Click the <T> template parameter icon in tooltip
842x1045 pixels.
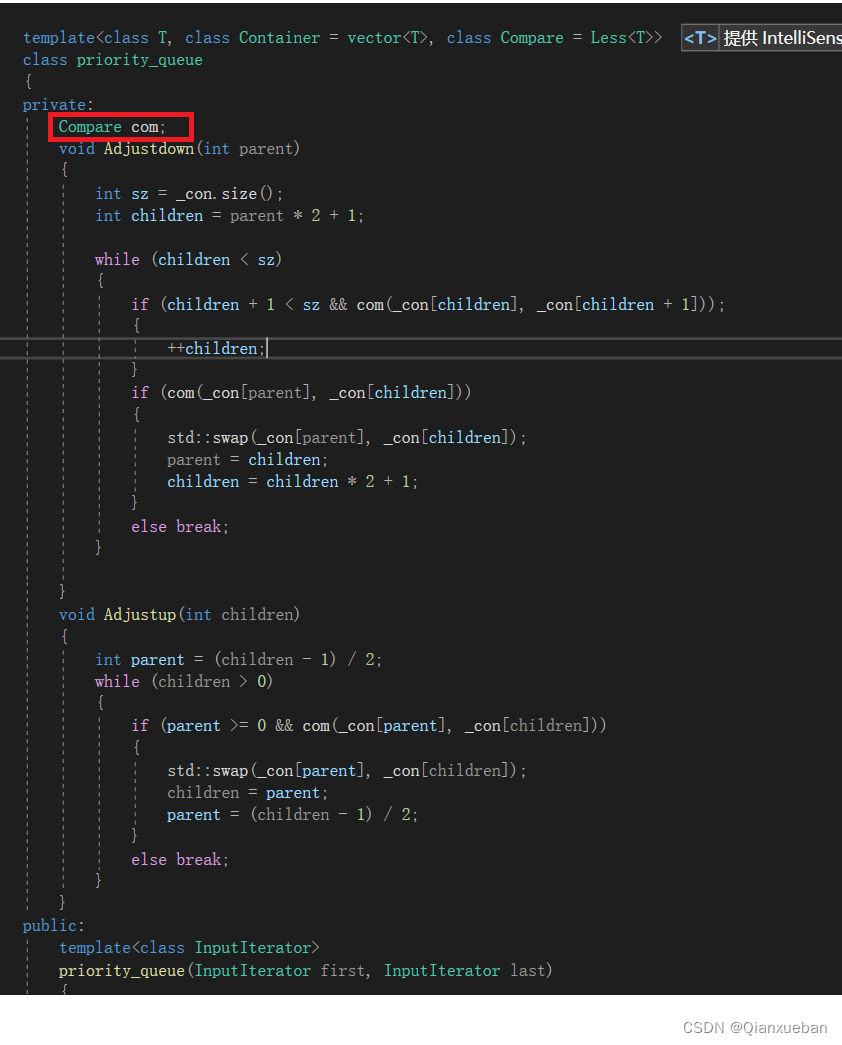coord(698,37)
